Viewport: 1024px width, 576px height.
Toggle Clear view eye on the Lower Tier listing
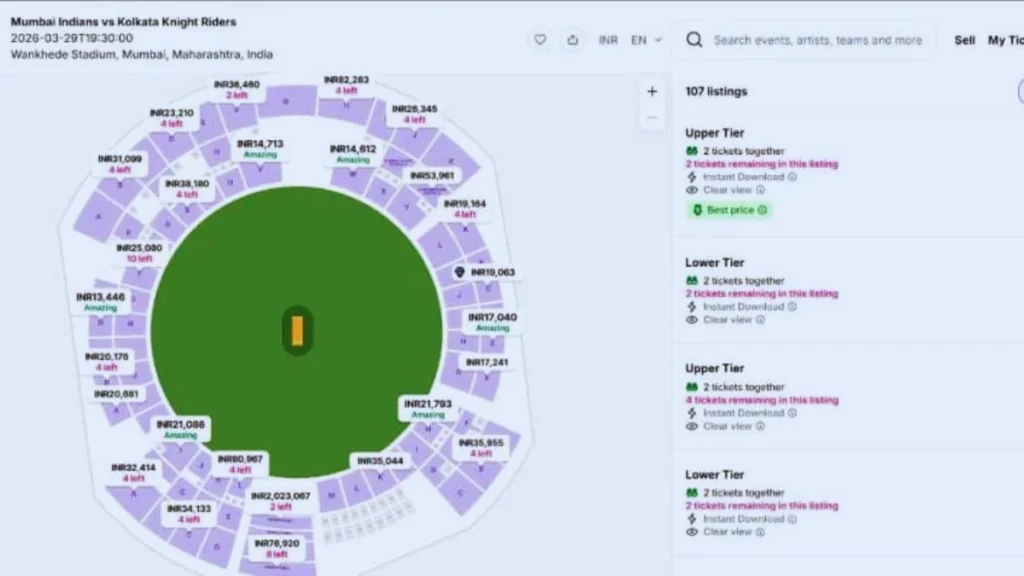pos(690,320)
